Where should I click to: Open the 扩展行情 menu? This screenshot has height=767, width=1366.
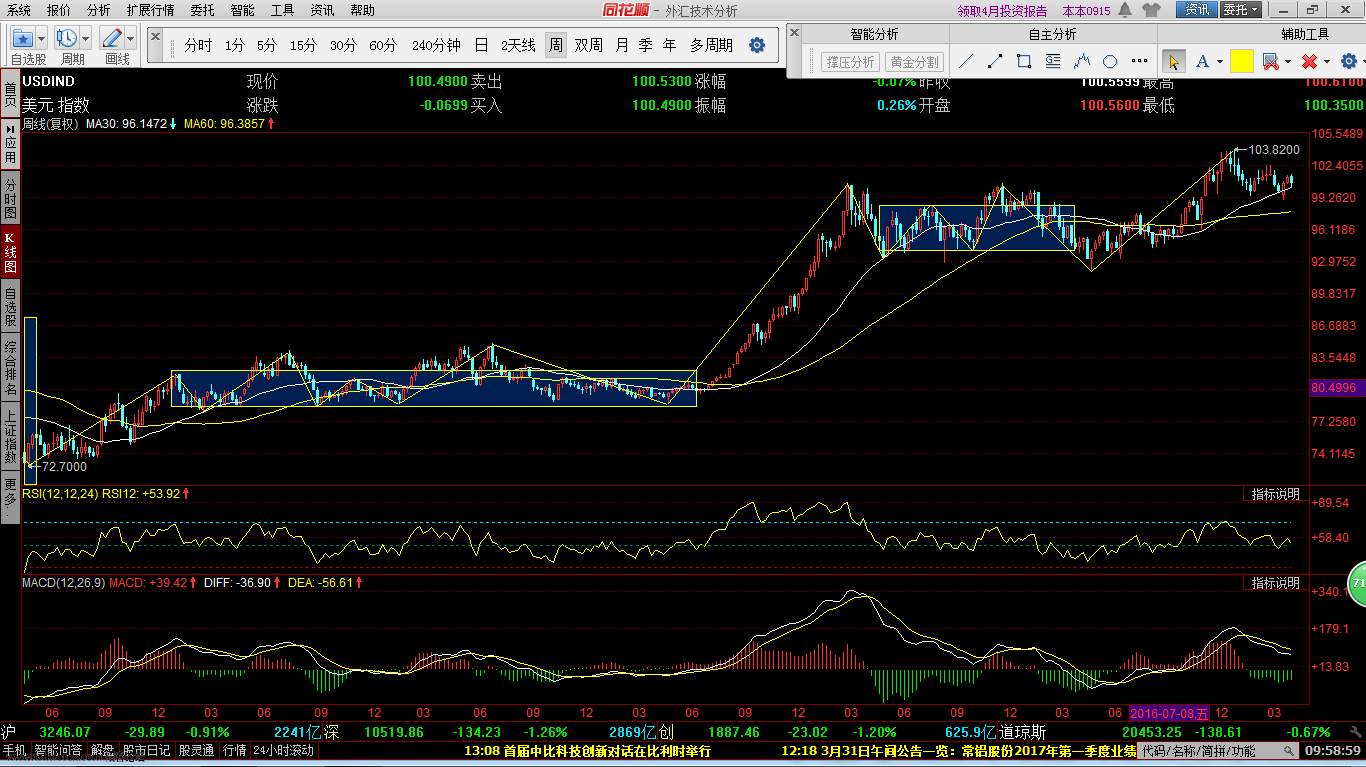pos(150,10)
